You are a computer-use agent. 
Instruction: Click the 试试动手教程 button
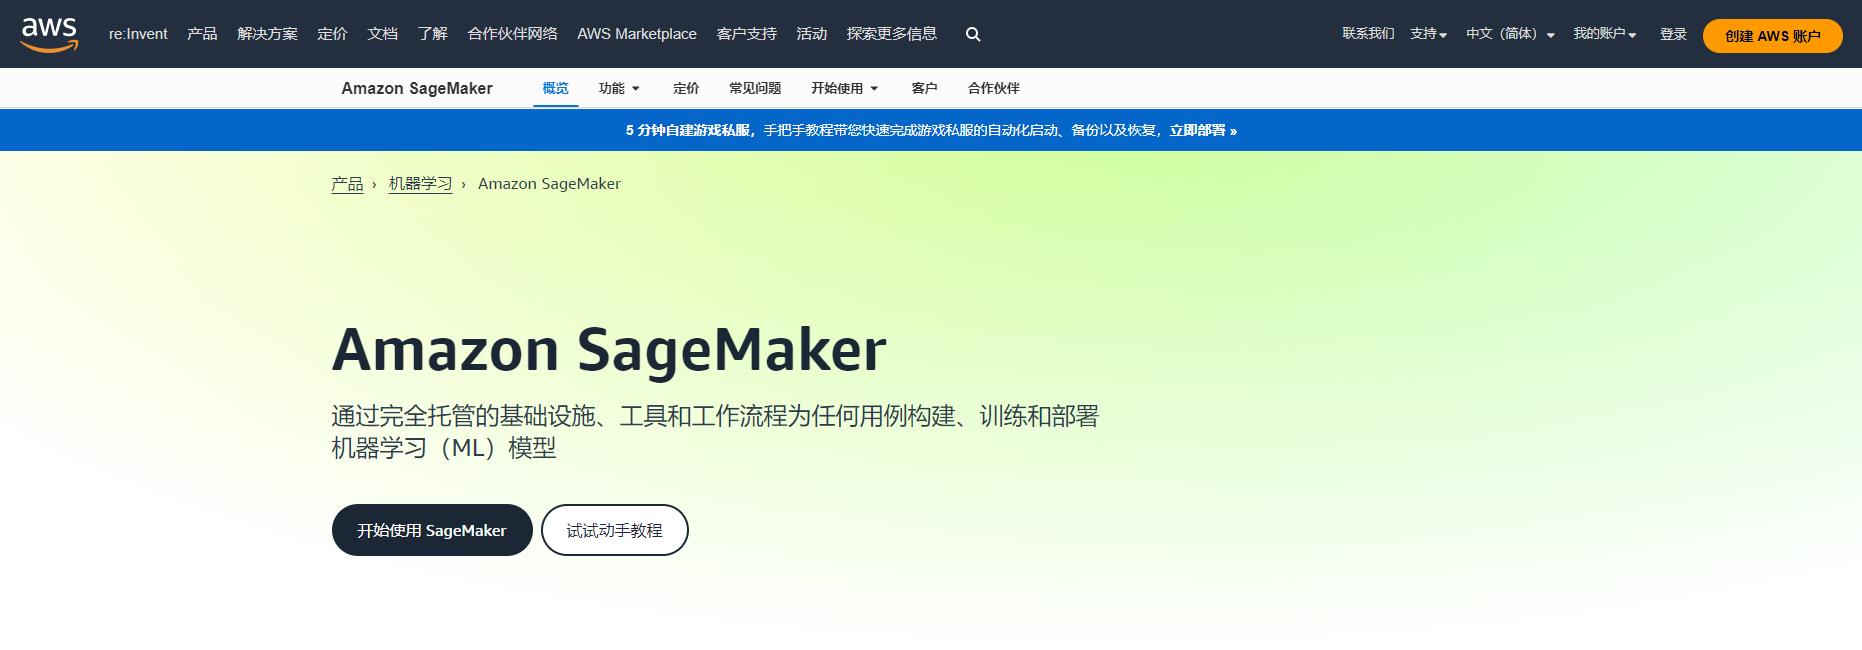click(x=614, y=530)
